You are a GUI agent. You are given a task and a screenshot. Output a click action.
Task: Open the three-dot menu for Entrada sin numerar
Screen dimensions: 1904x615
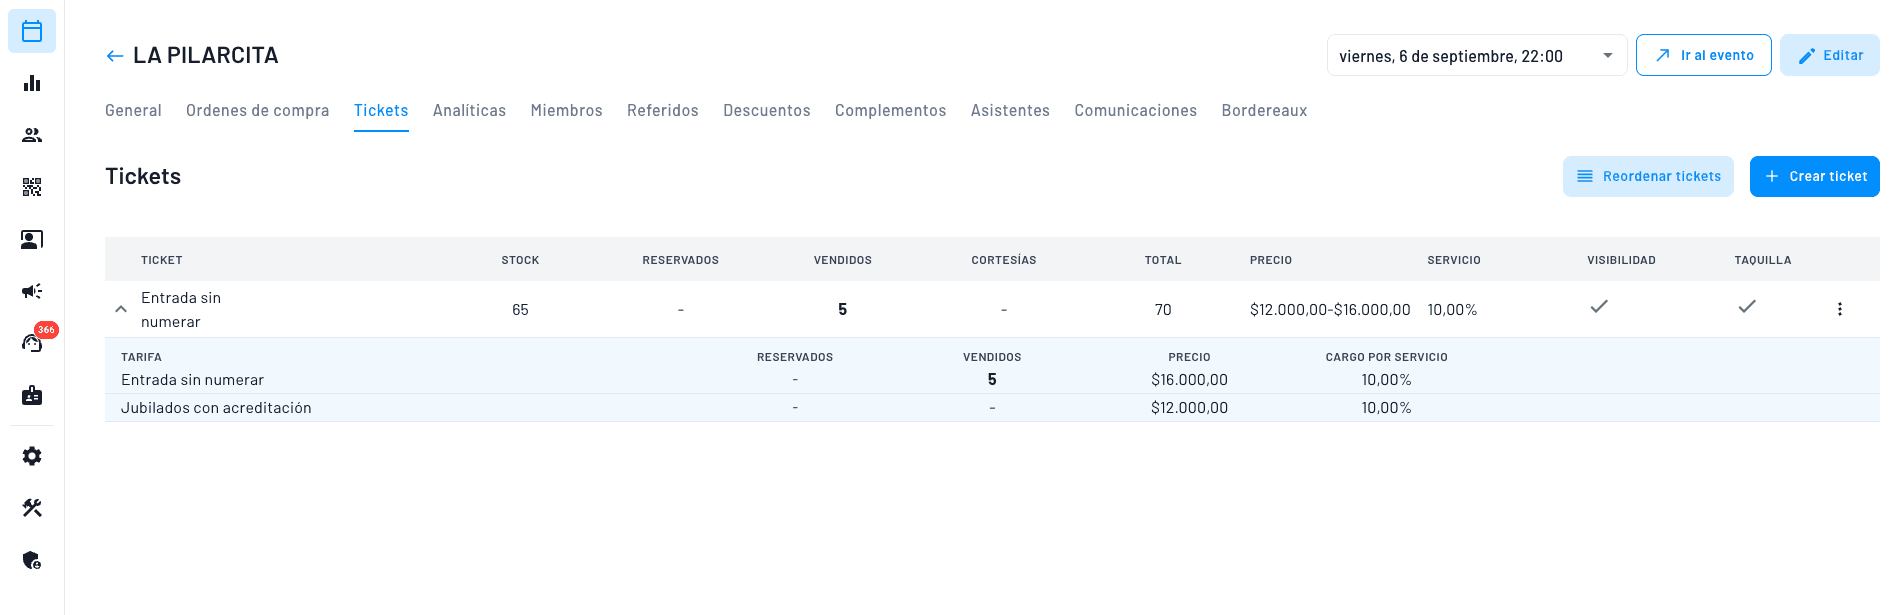click(x=1839, y=309)
